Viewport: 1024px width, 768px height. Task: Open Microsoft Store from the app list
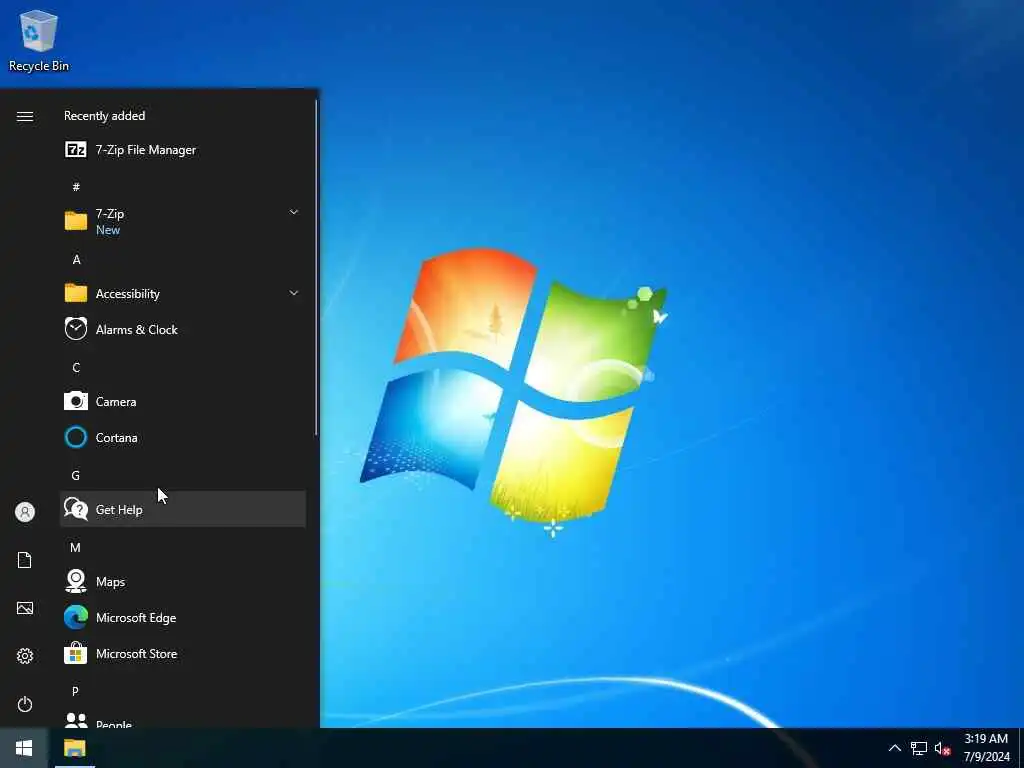[x=183, y=653]
